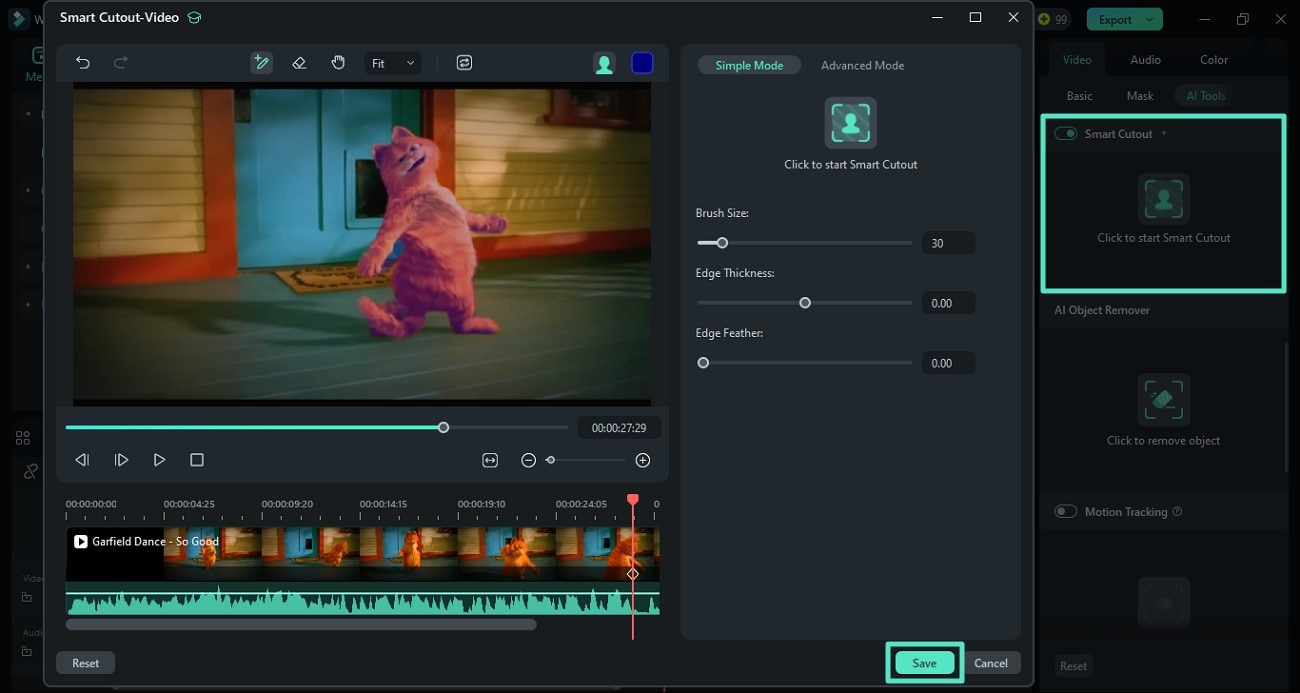The height and width of the screenshot is (693, 1300).
Task: Open the Video tab in properties panel
Action: coord(1077,60)
